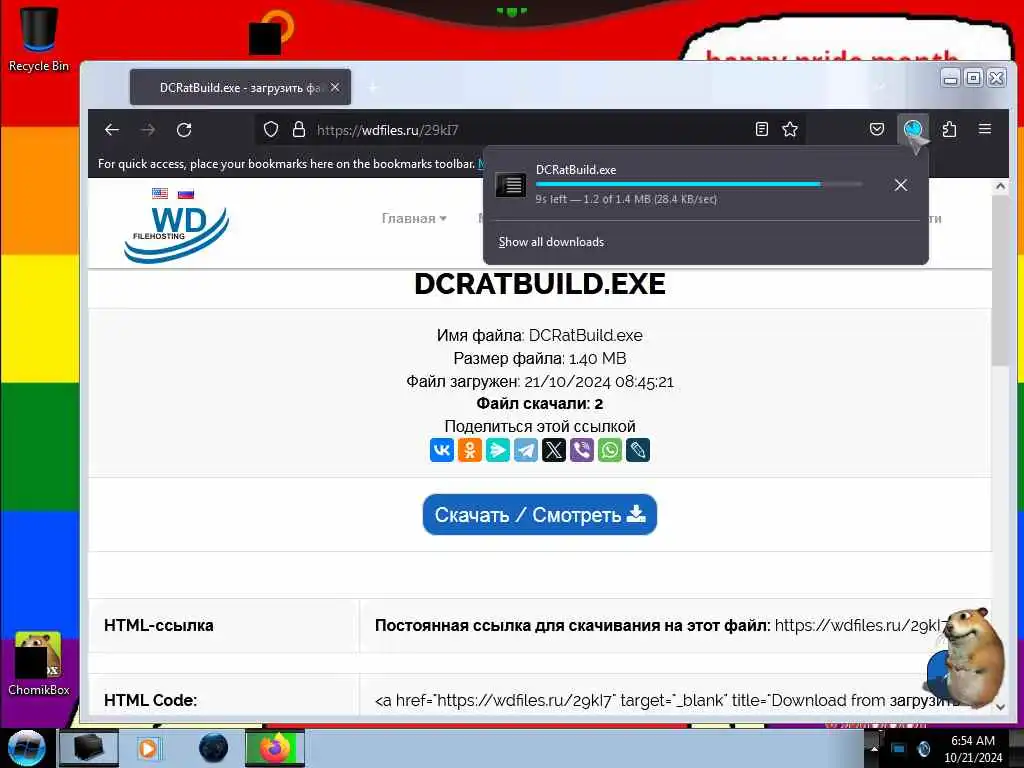Select the DCRatBuild.exe browser tab
Screen dimensions: 1024x768
(x=240, y=88)
